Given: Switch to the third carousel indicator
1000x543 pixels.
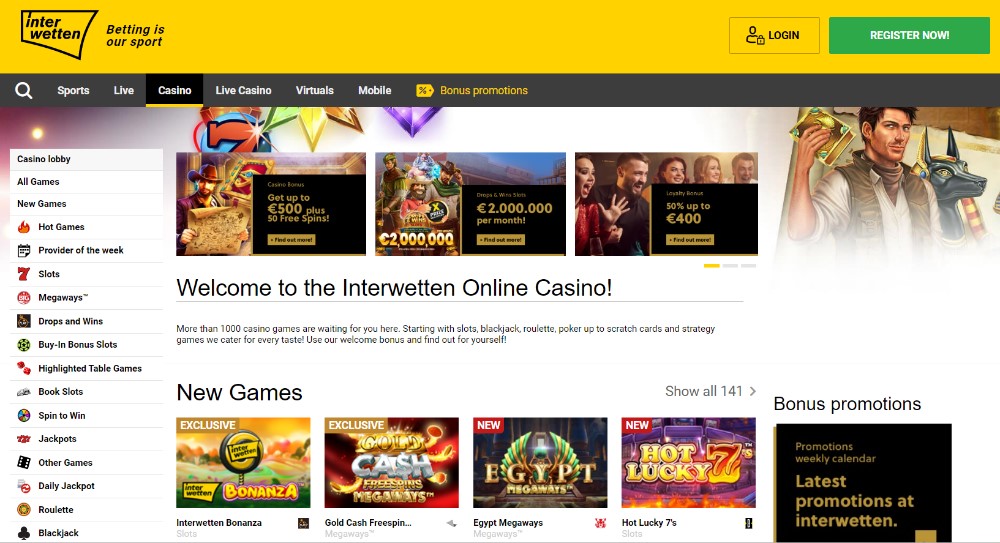Looking at the screenshot, I should [749, 265].
